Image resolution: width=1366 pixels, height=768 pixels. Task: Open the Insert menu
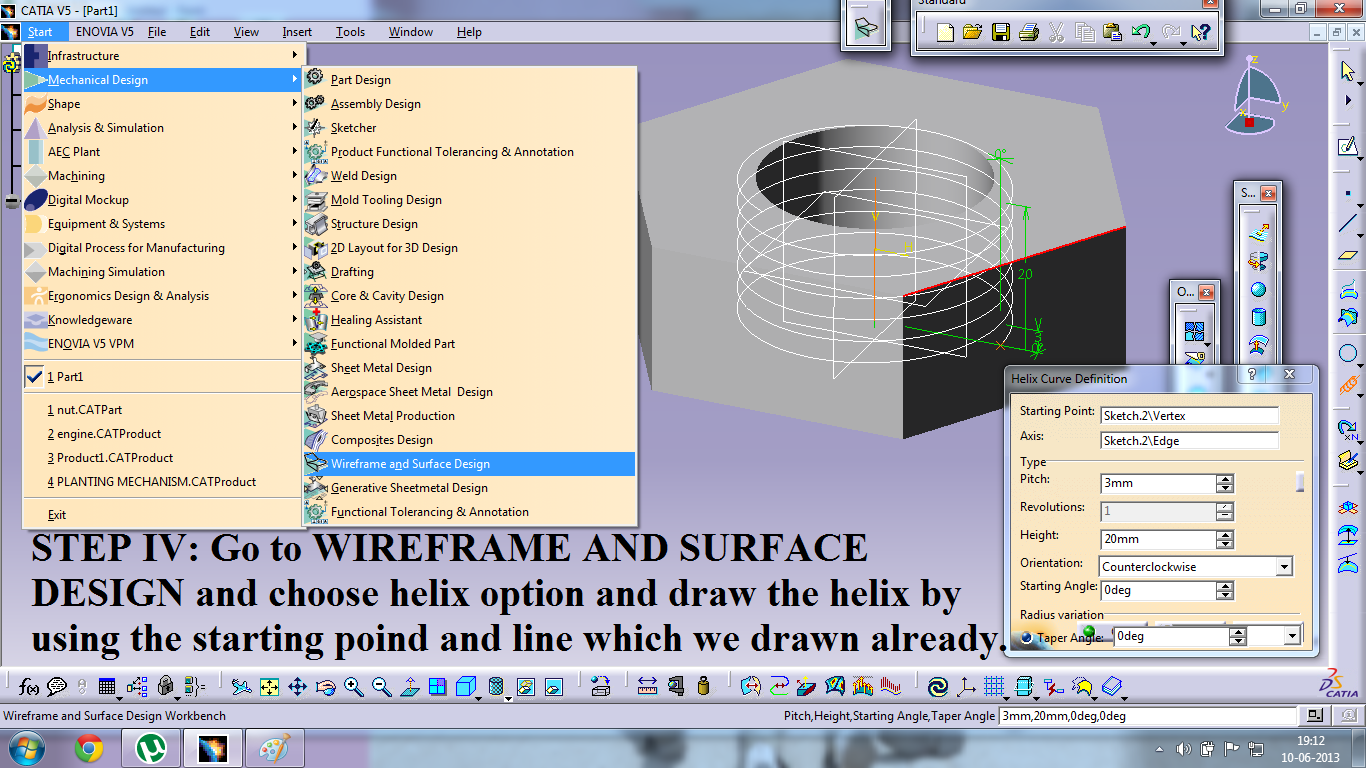point(297,32)
